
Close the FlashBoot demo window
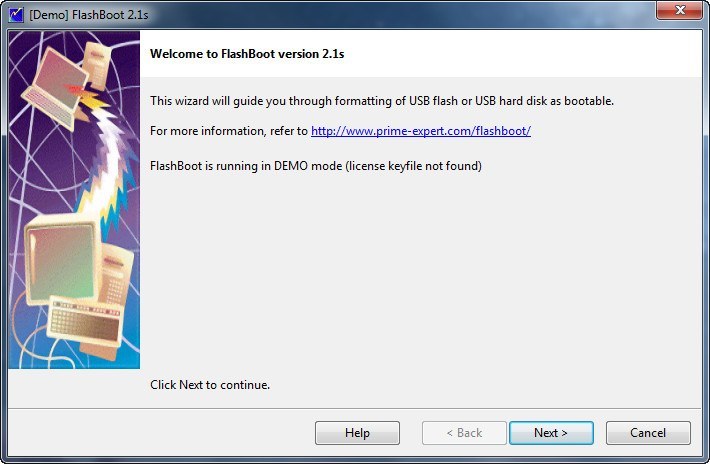tap(681, 12)
